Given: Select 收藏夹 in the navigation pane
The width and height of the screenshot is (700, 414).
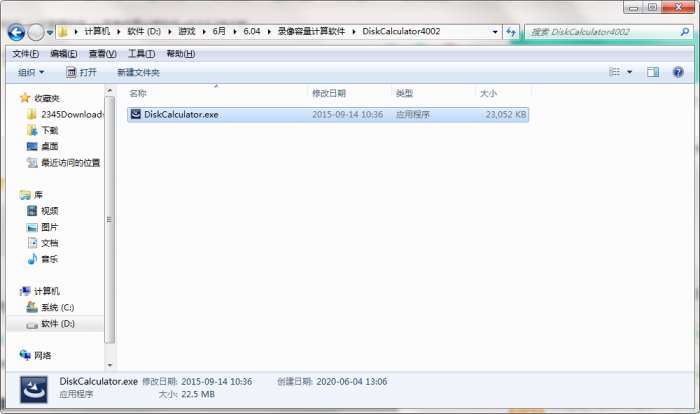Looking at the screenshot, I should pos(46,98).
